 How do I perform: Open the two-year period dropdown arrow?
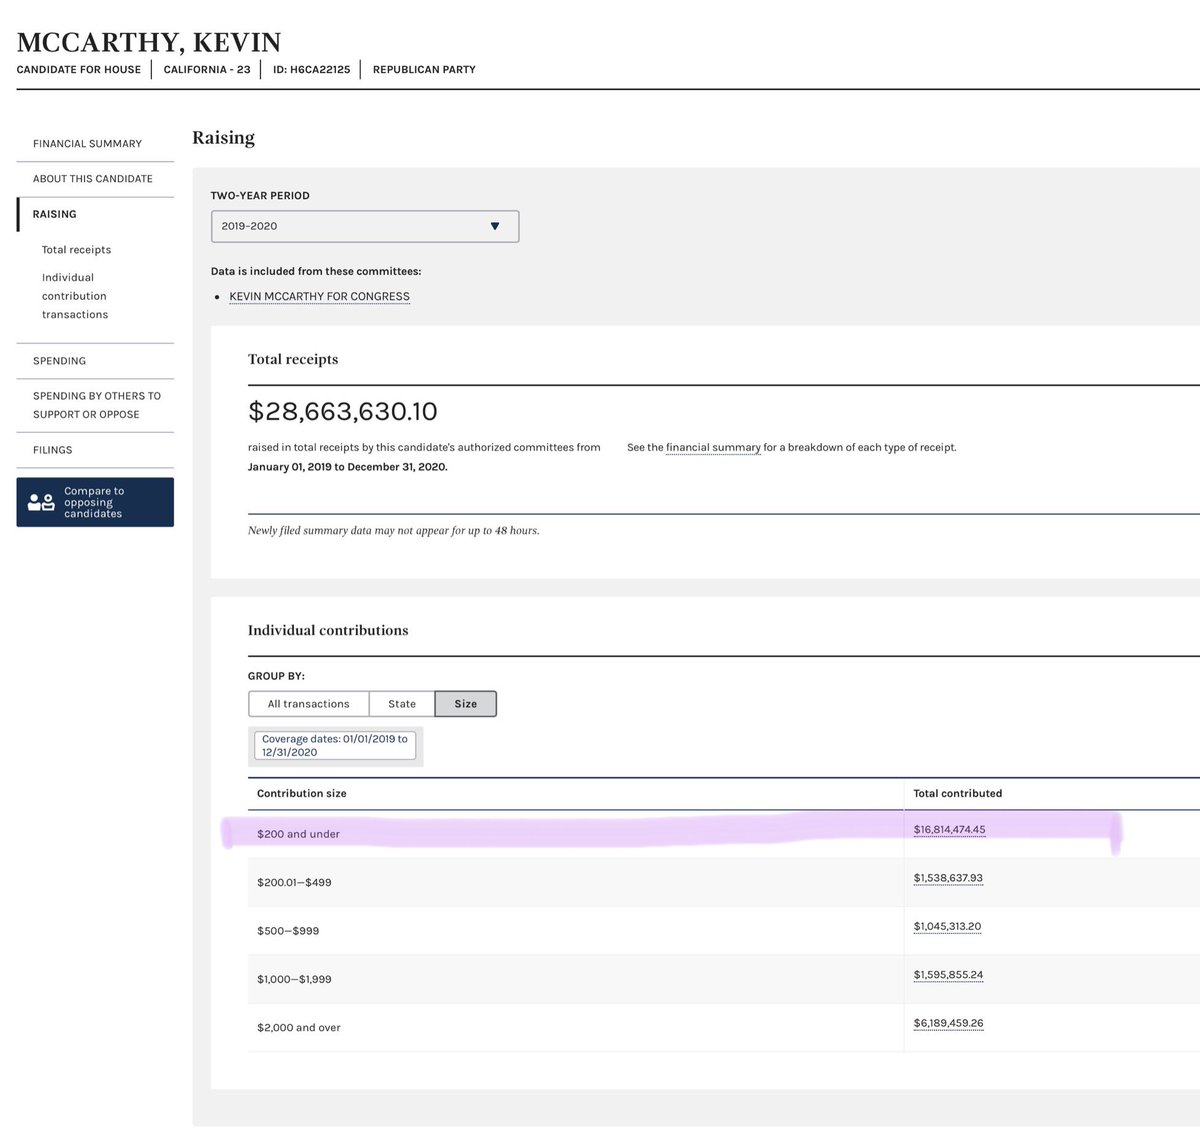[494, 226]
